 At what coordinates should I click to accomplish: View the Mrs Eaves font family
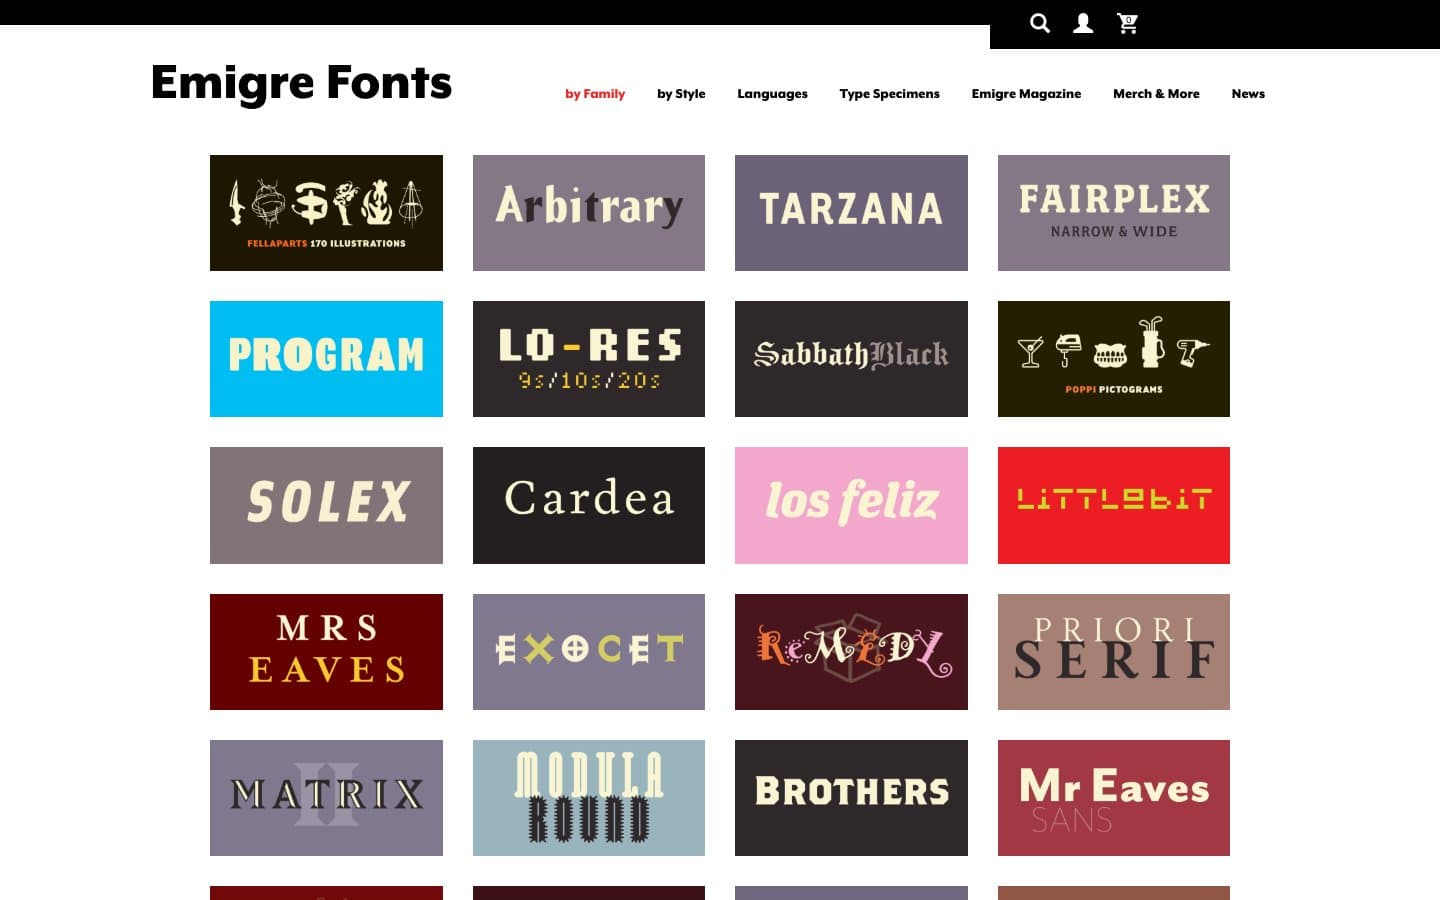point(326,651)
